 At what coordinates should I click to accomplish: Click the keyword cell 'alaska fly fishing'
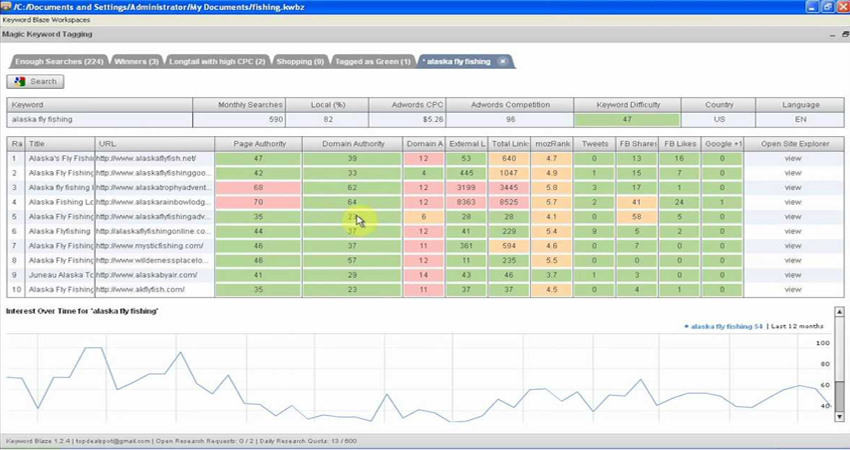pyautogui.click(x=100, y=119)
